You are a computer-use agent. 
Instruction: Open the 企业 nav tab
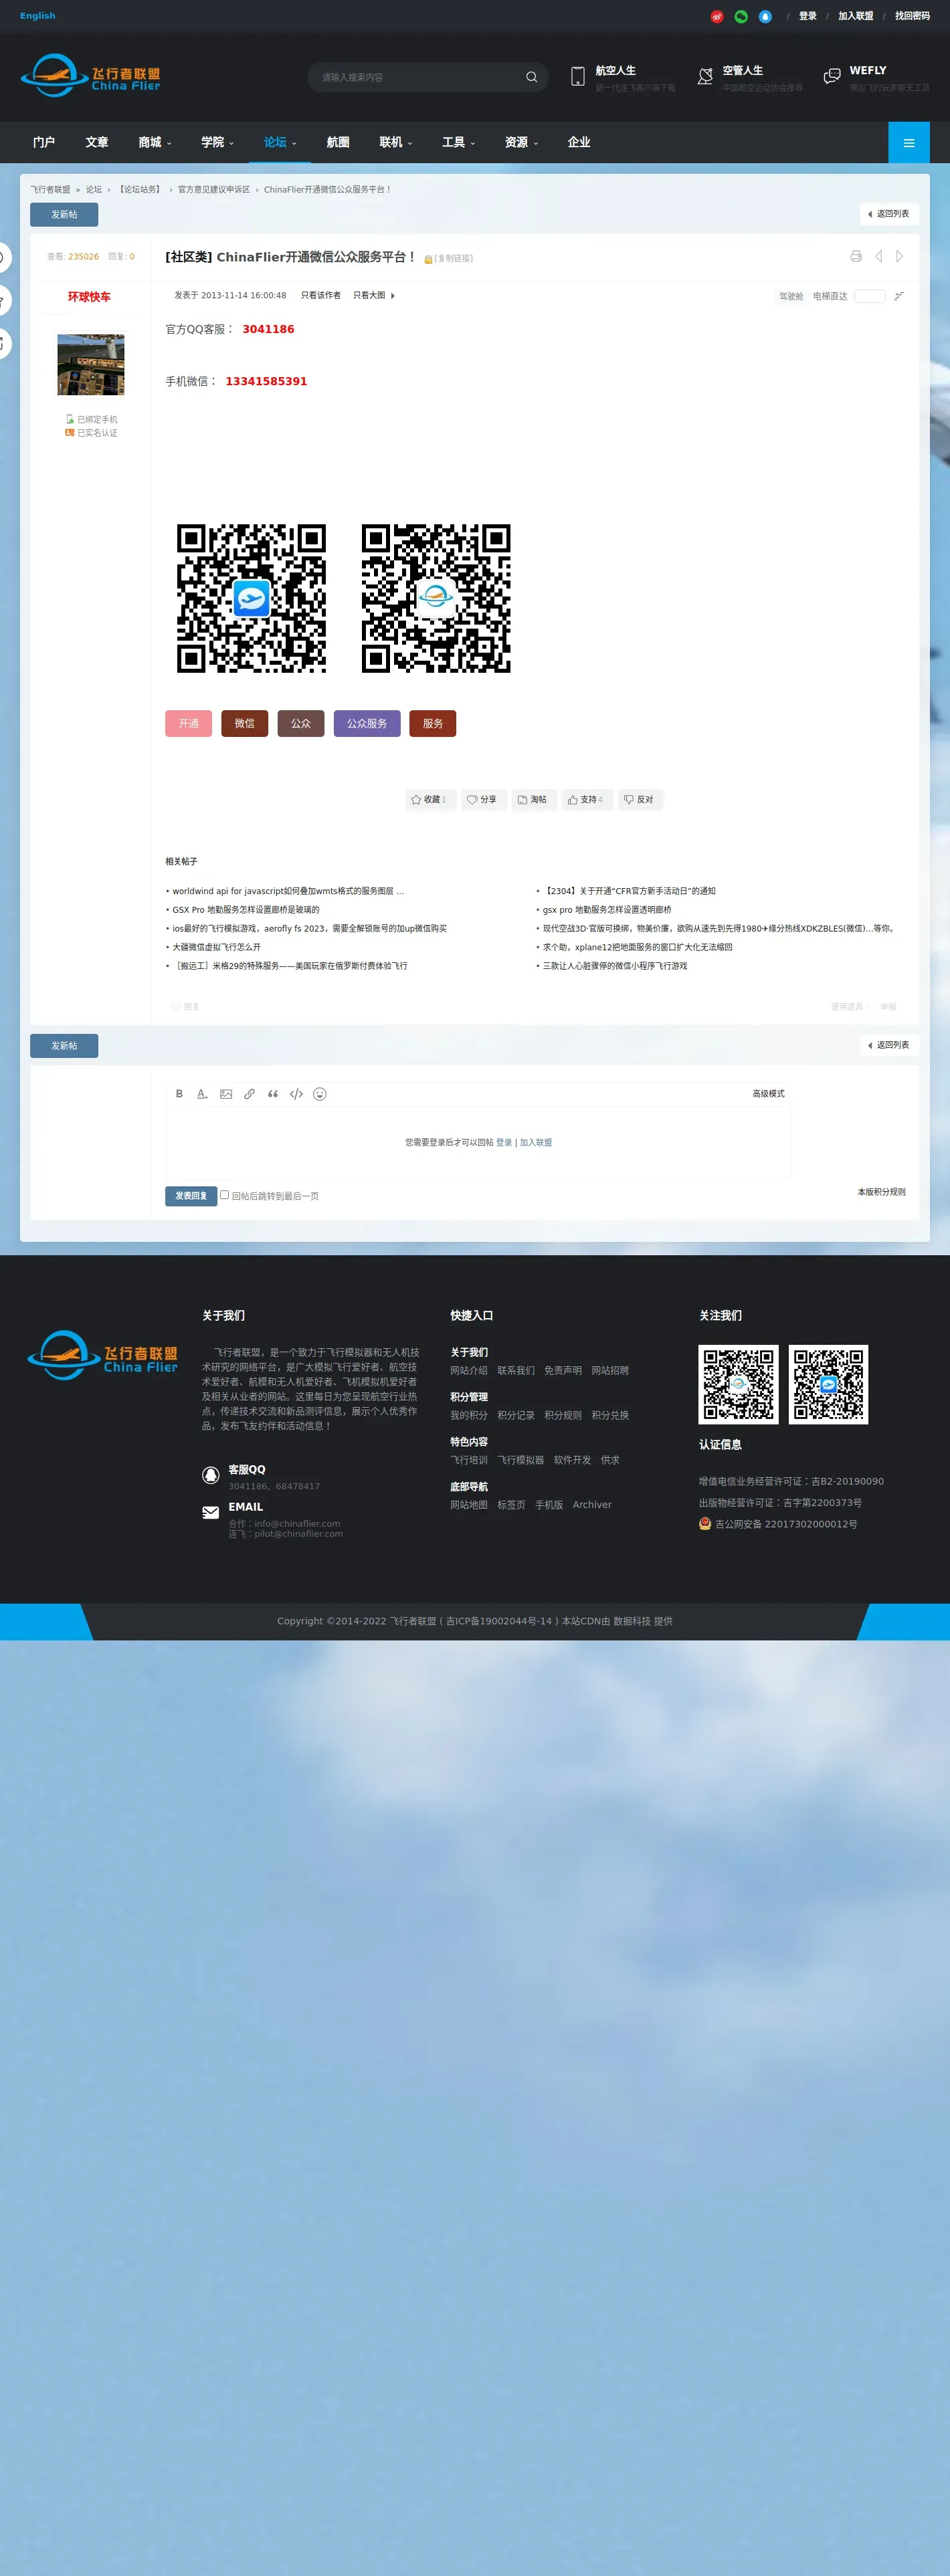coord(579,143)
